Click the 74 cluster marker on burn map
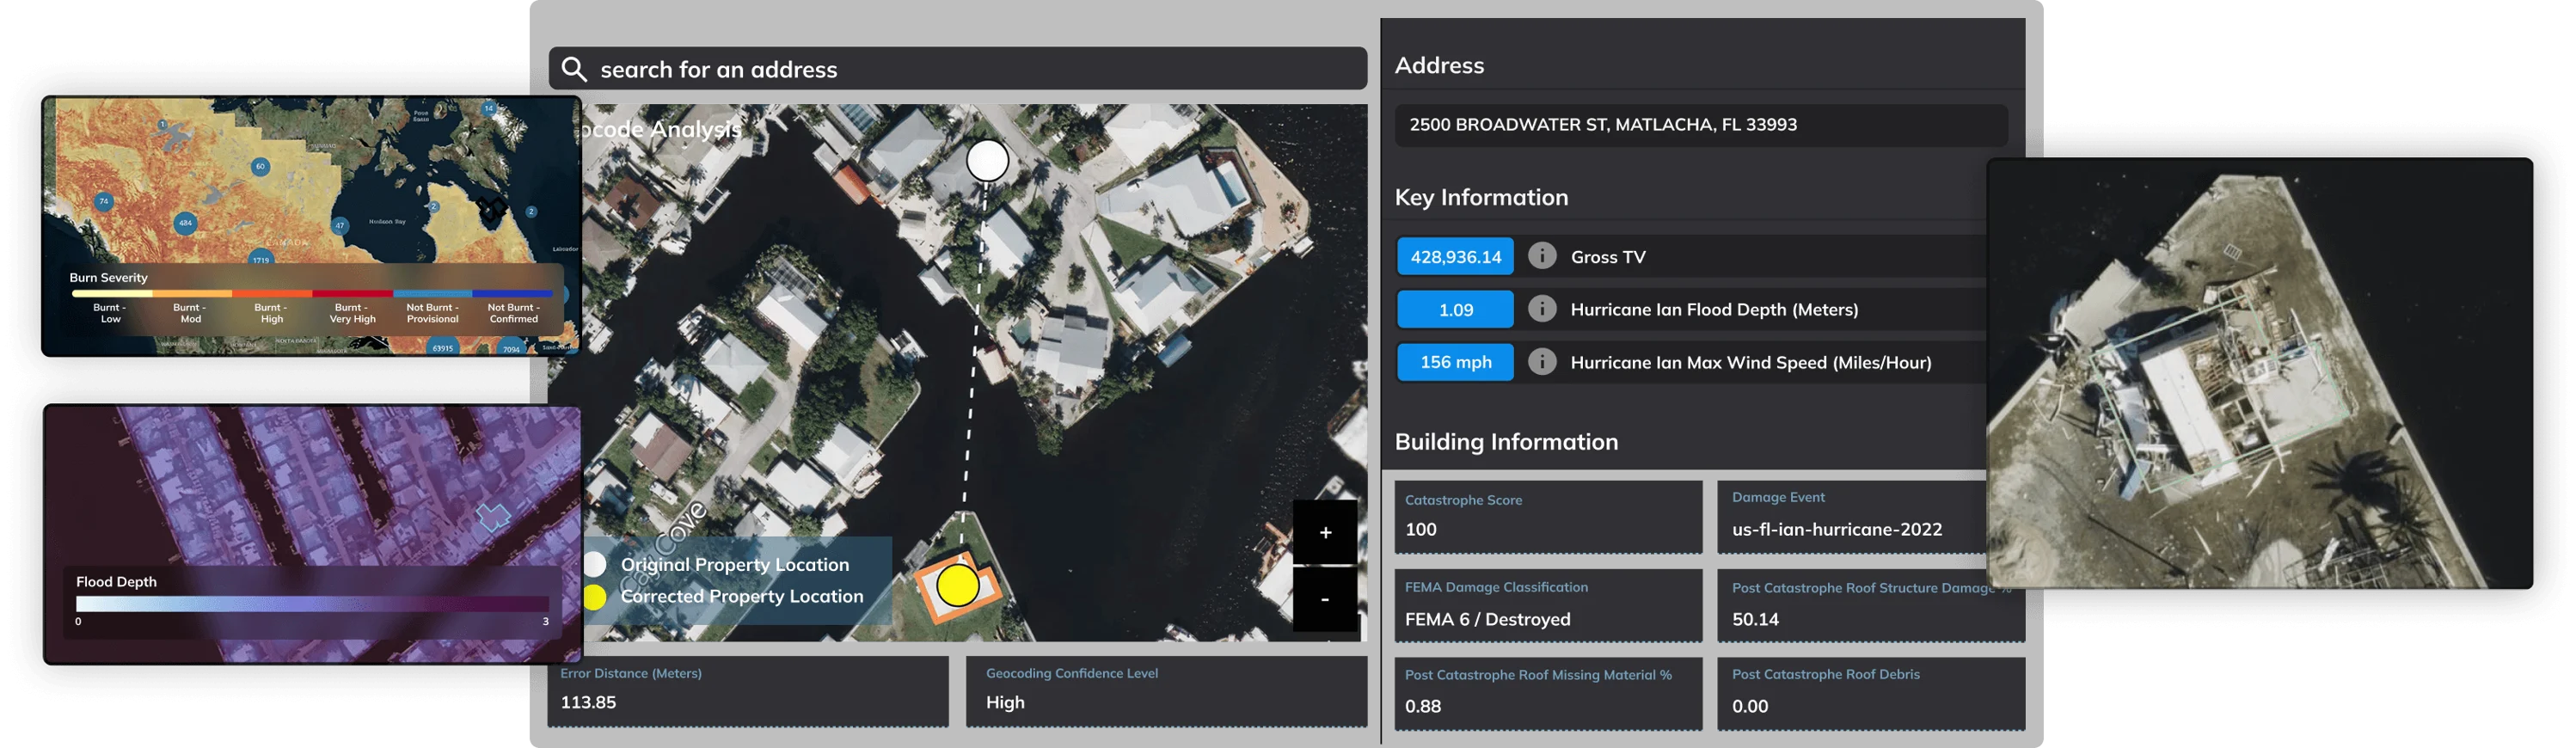 [x=104, y=201]
